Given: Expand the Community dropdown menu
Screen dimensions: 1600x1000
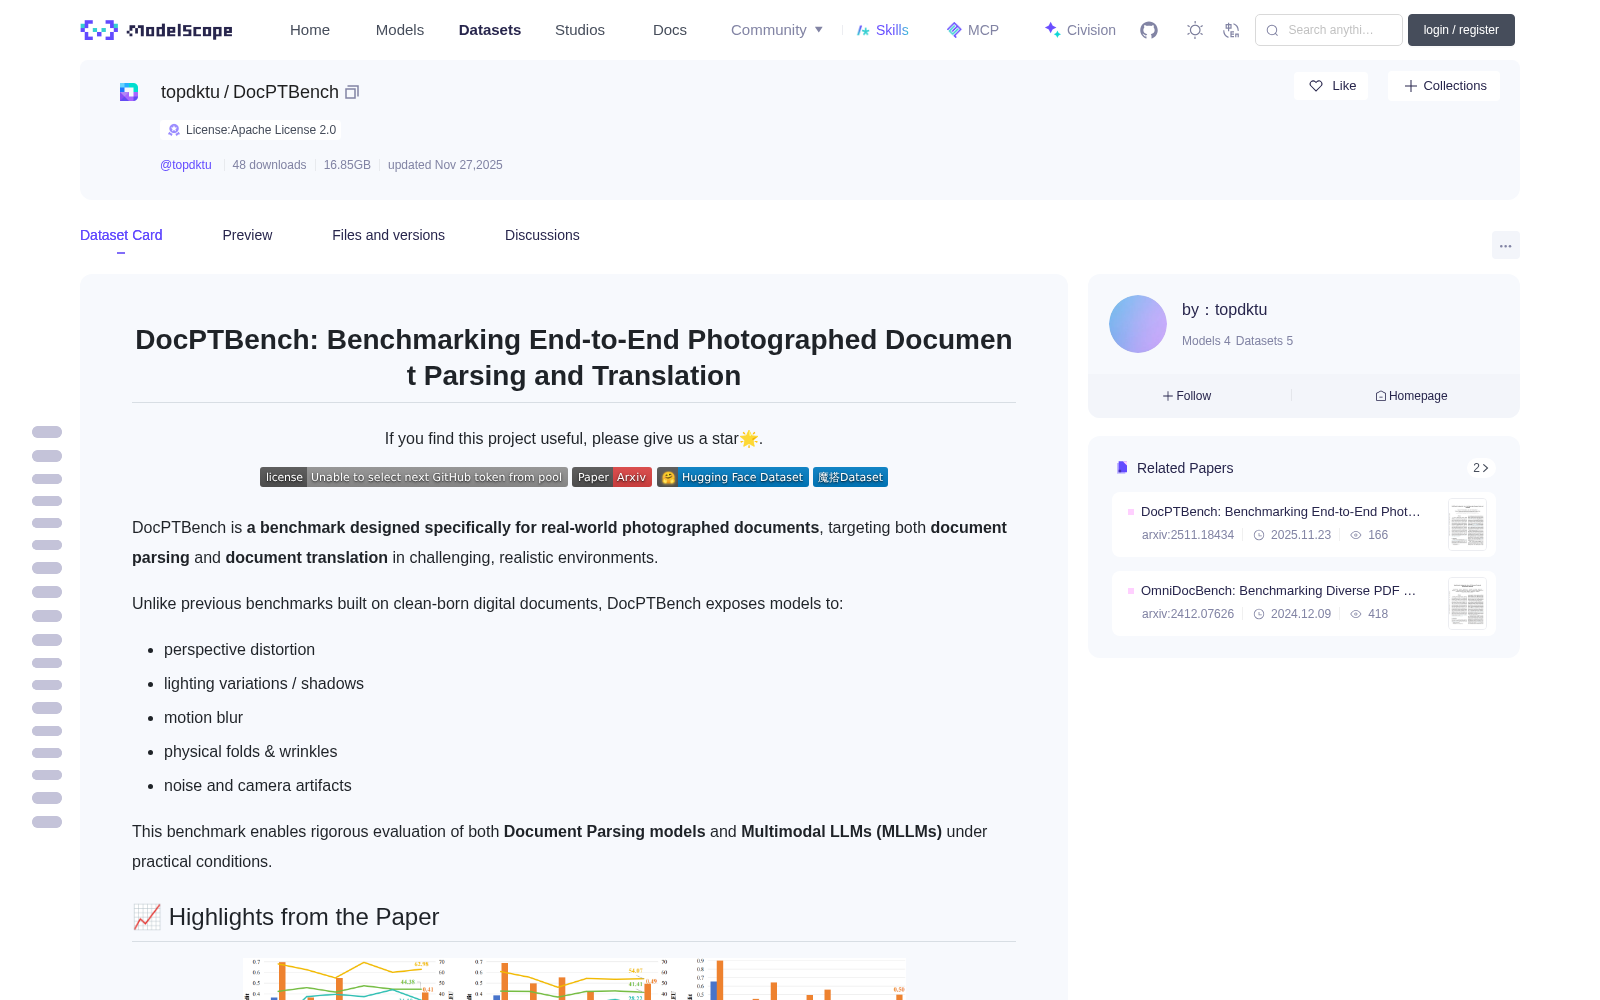Looking at the screenshot, I should (777, 30).
